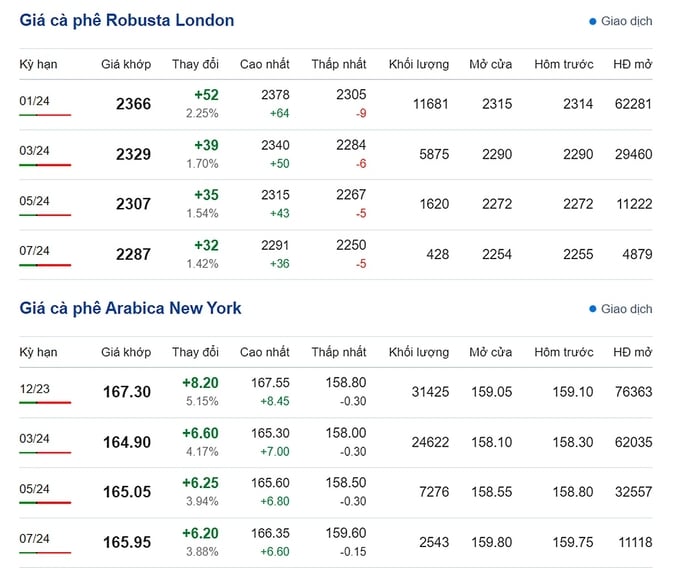Click the +6.25 change value

200,483
